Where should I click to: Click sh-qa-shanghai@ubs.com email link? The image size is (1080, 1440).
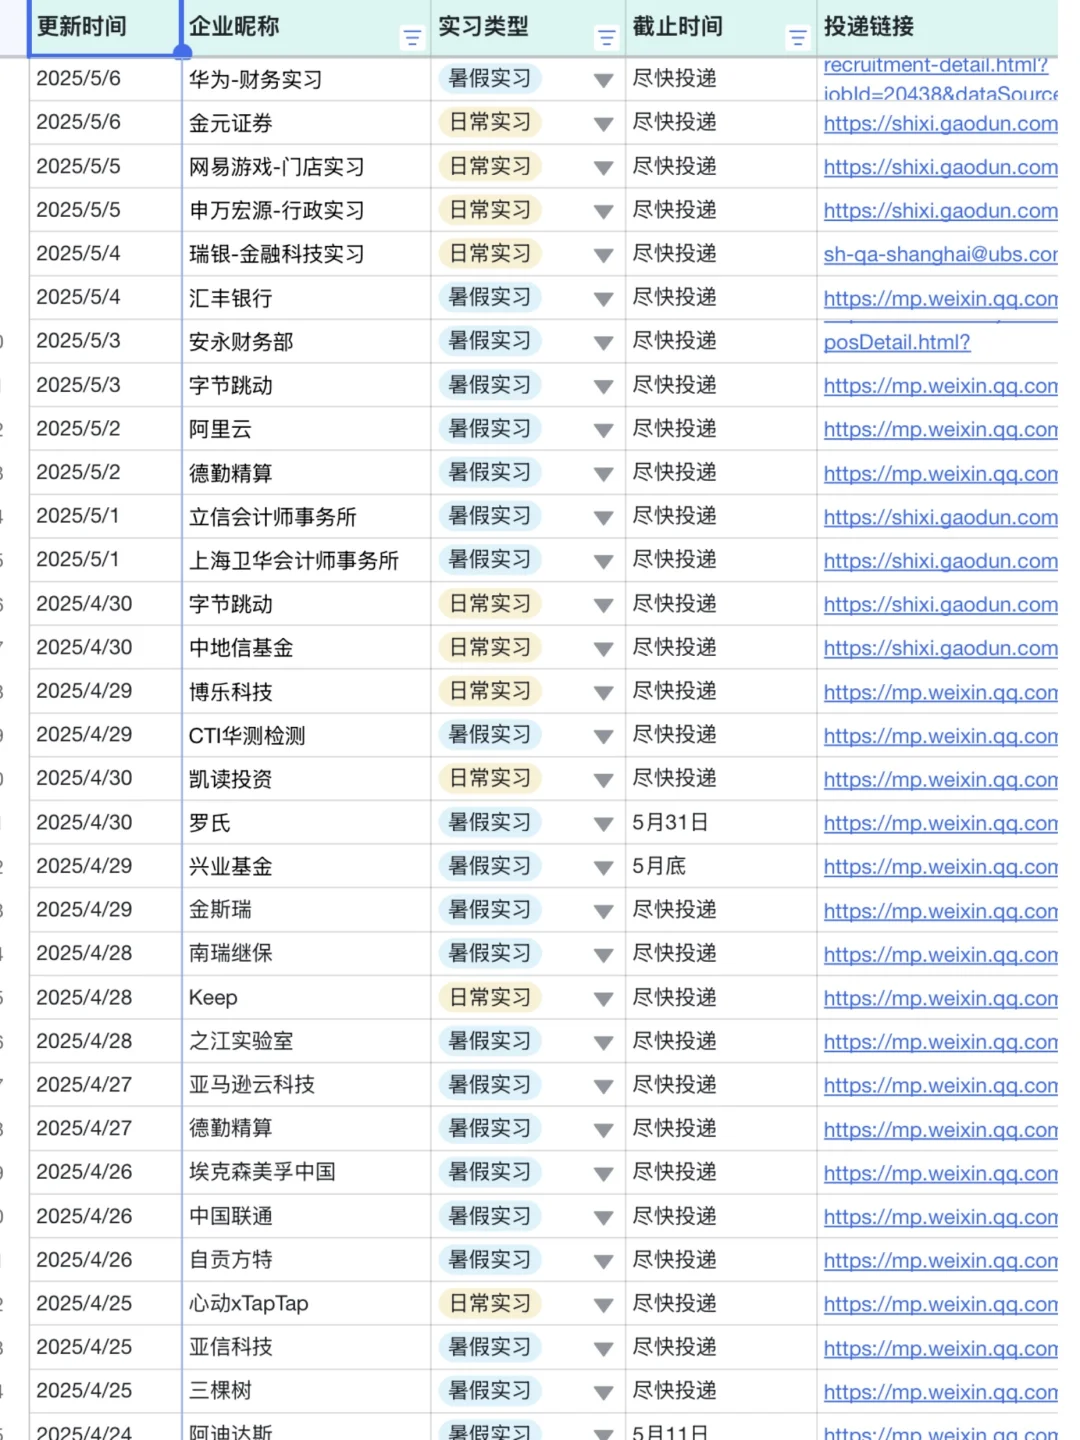(x=940, y=255)
